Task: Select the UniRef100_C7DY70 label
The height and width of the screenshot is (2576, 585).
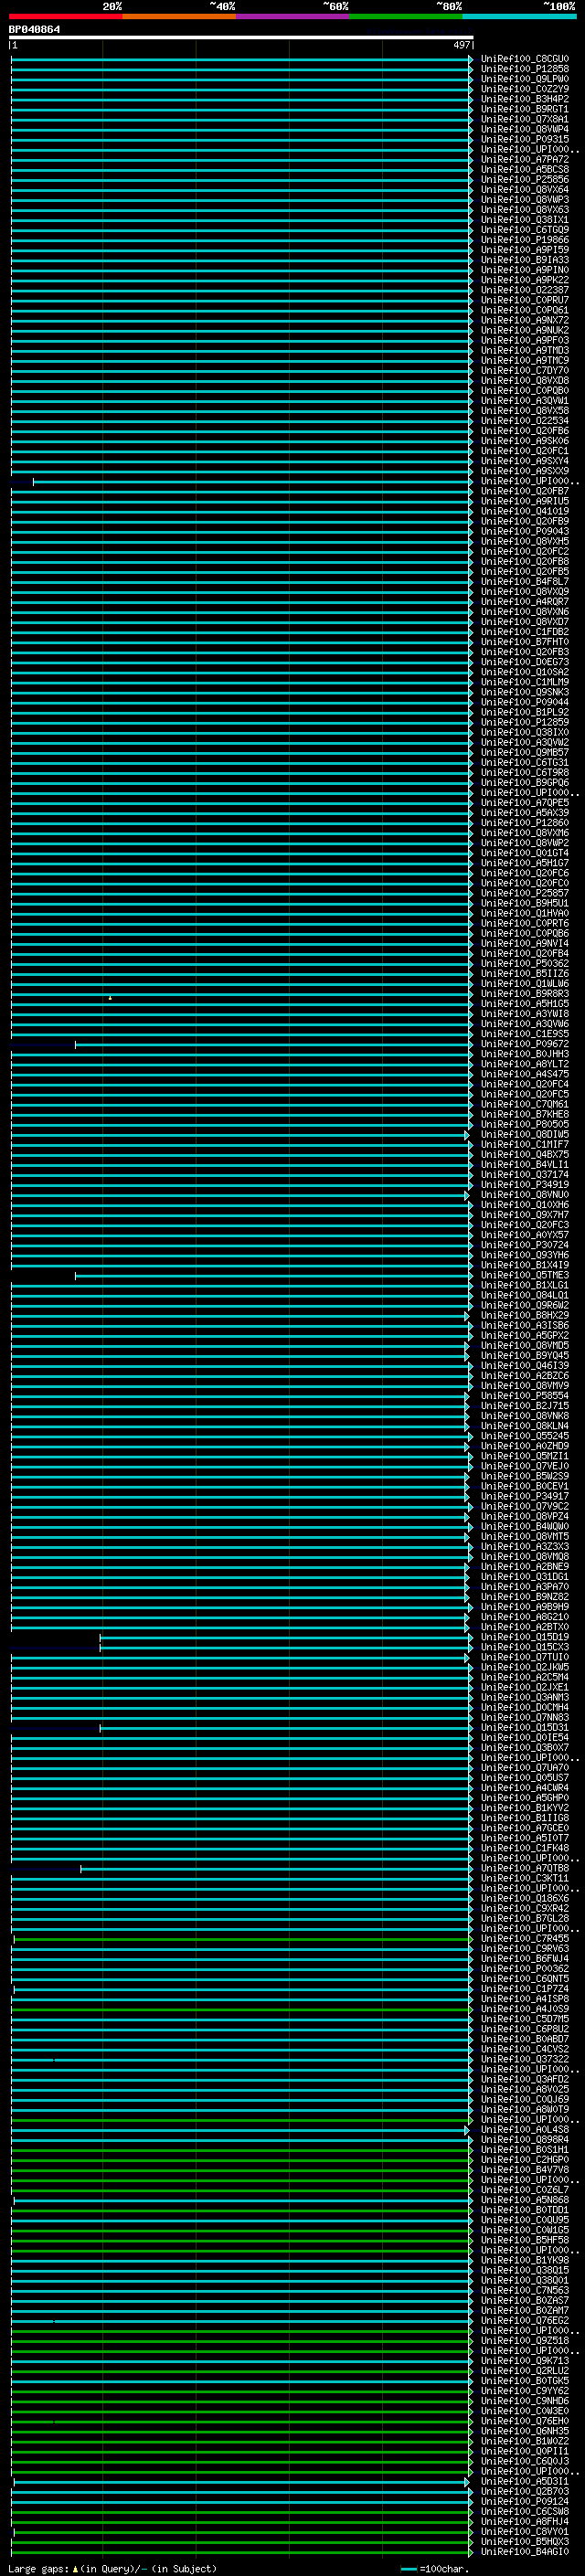Action: pos(524,371)
